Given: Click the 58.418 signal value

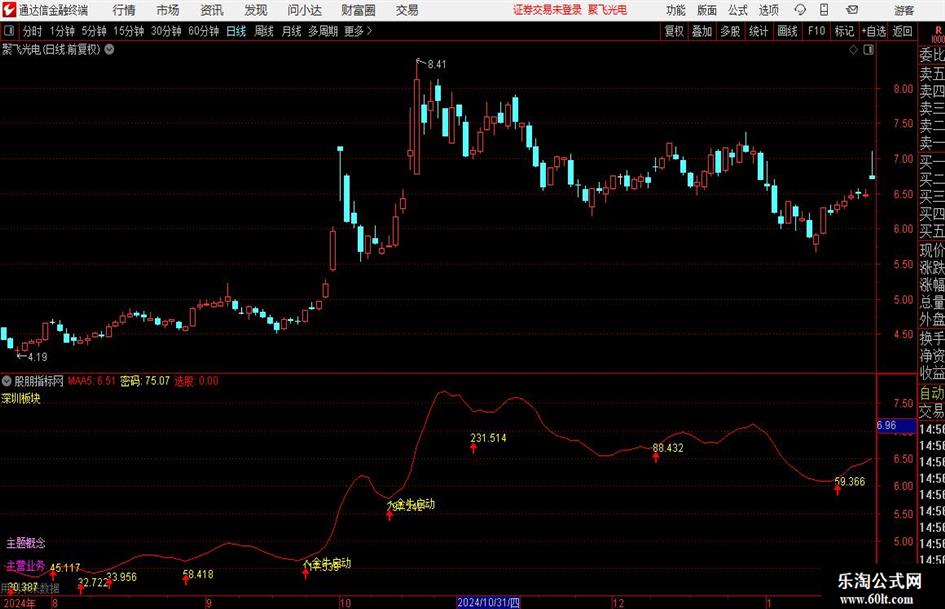Looking at the screenshot, I should pyautogui.click(x=198, y=575).
